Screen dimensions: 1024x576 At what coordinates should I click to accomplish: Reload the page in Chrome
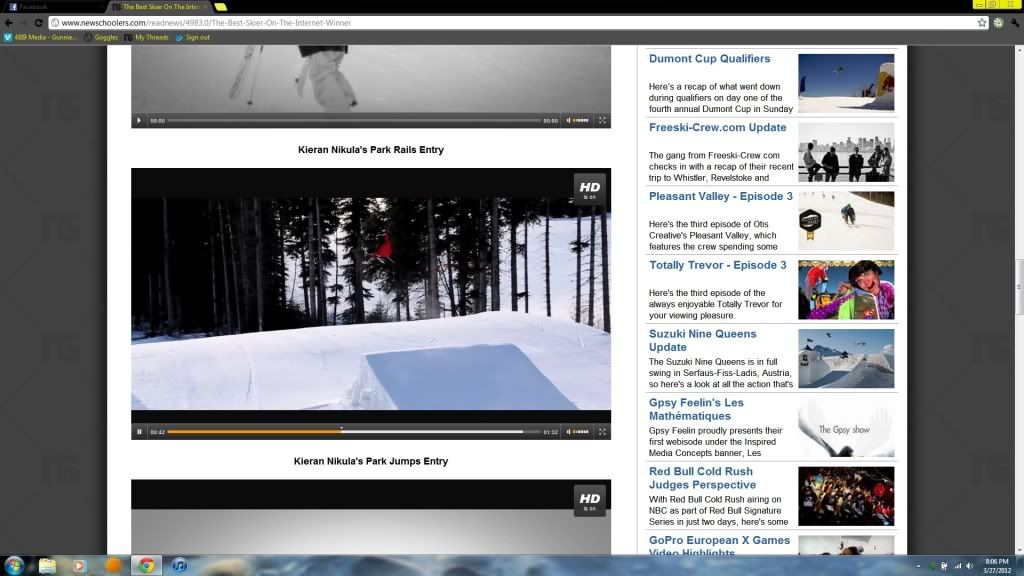(x=39, y=22)
